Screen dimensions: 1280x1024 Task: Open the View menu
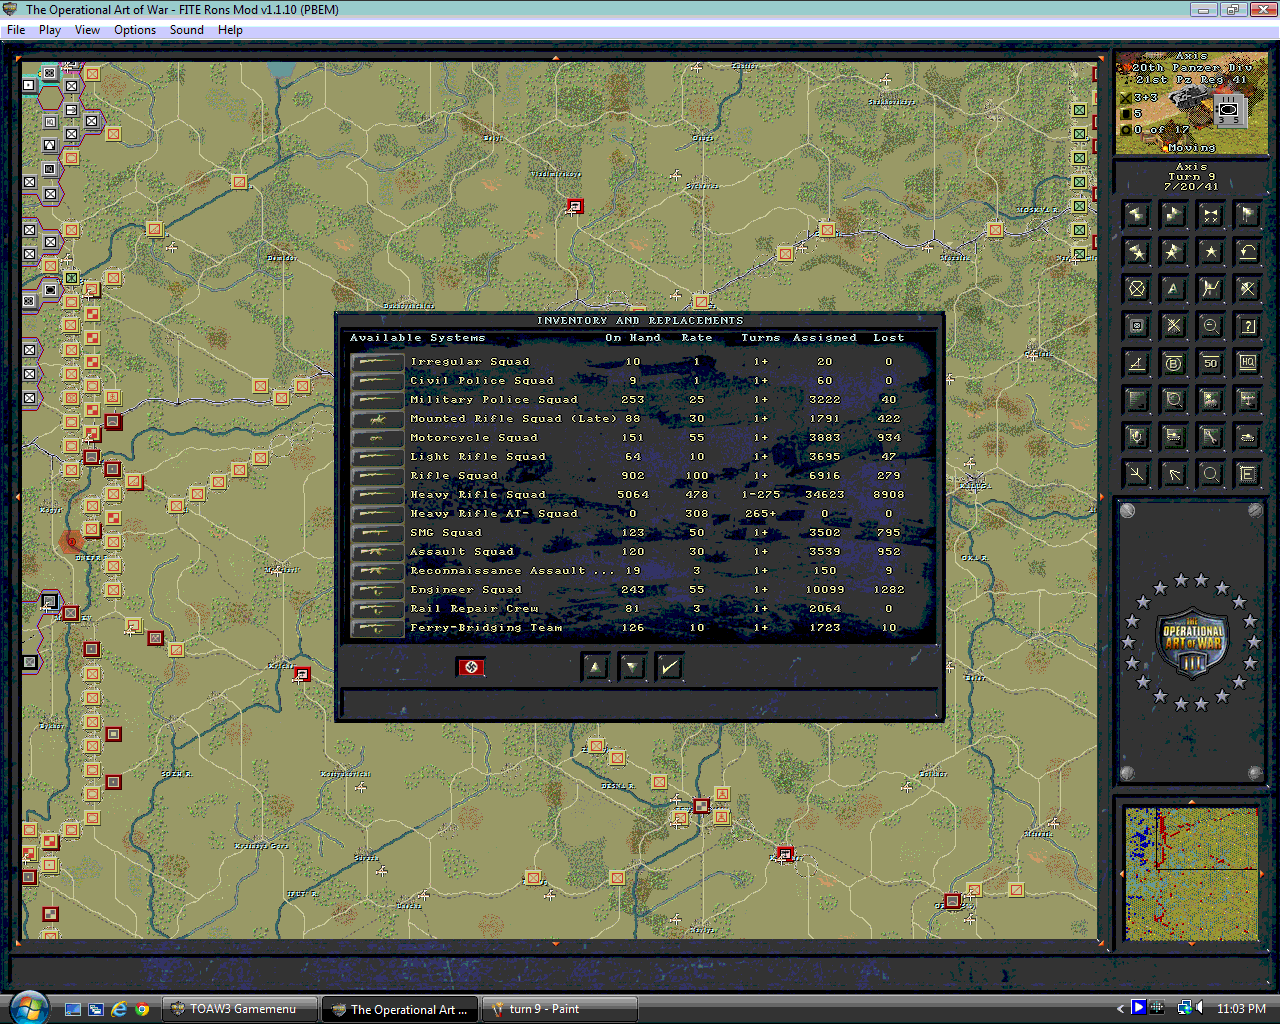tap(87, 30)
